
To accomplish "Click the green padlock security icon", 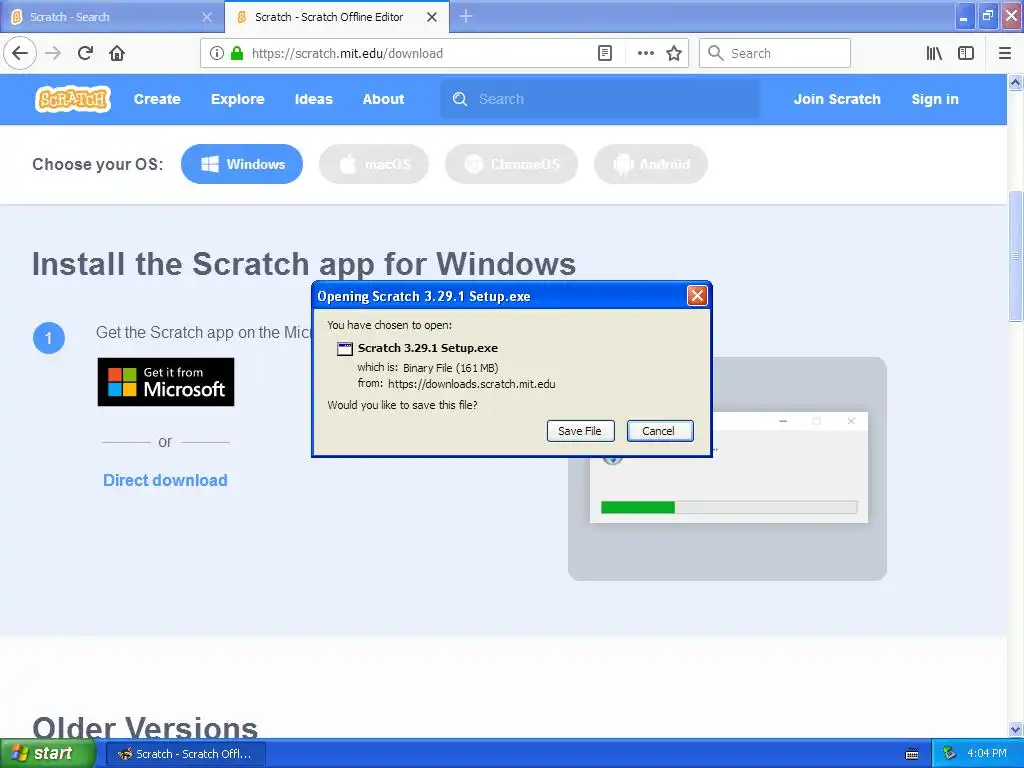I will pos(237,53).
